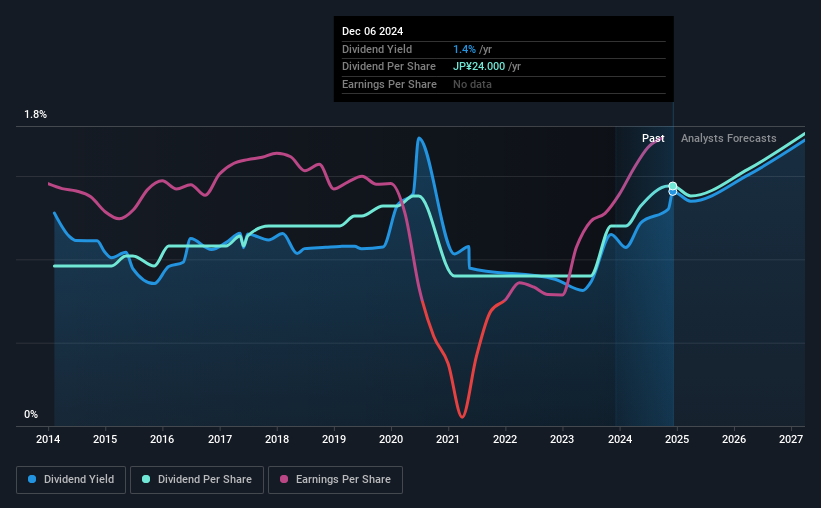The image size is (821, 508).
Task: Click the pink Earnings Per Share legend dot
Action: (284, 479)
